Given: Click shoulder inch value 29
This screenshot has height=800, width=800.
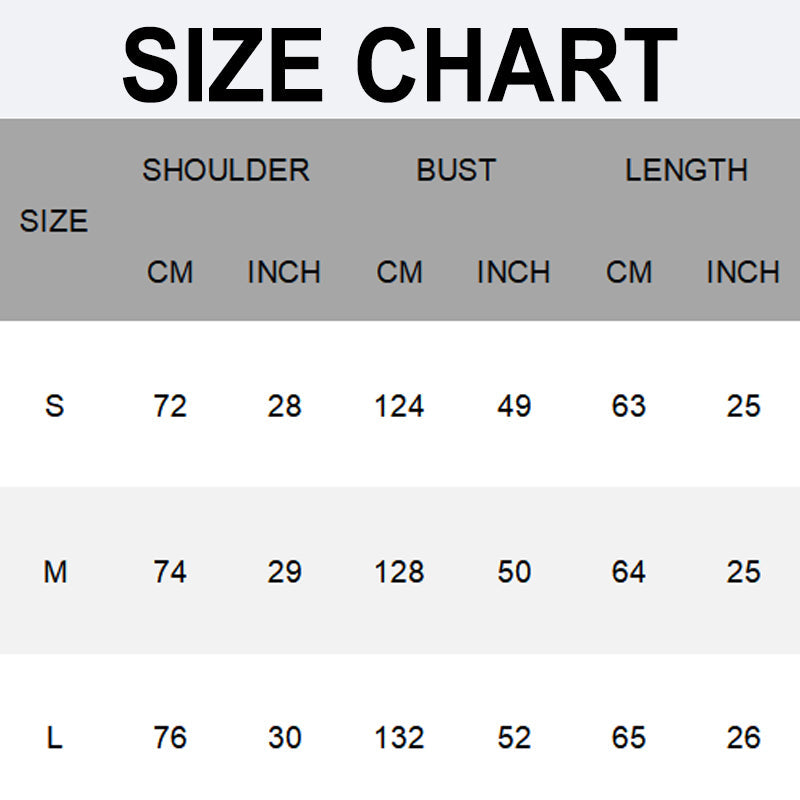Looking at the screenshot, I should [285, 571].
